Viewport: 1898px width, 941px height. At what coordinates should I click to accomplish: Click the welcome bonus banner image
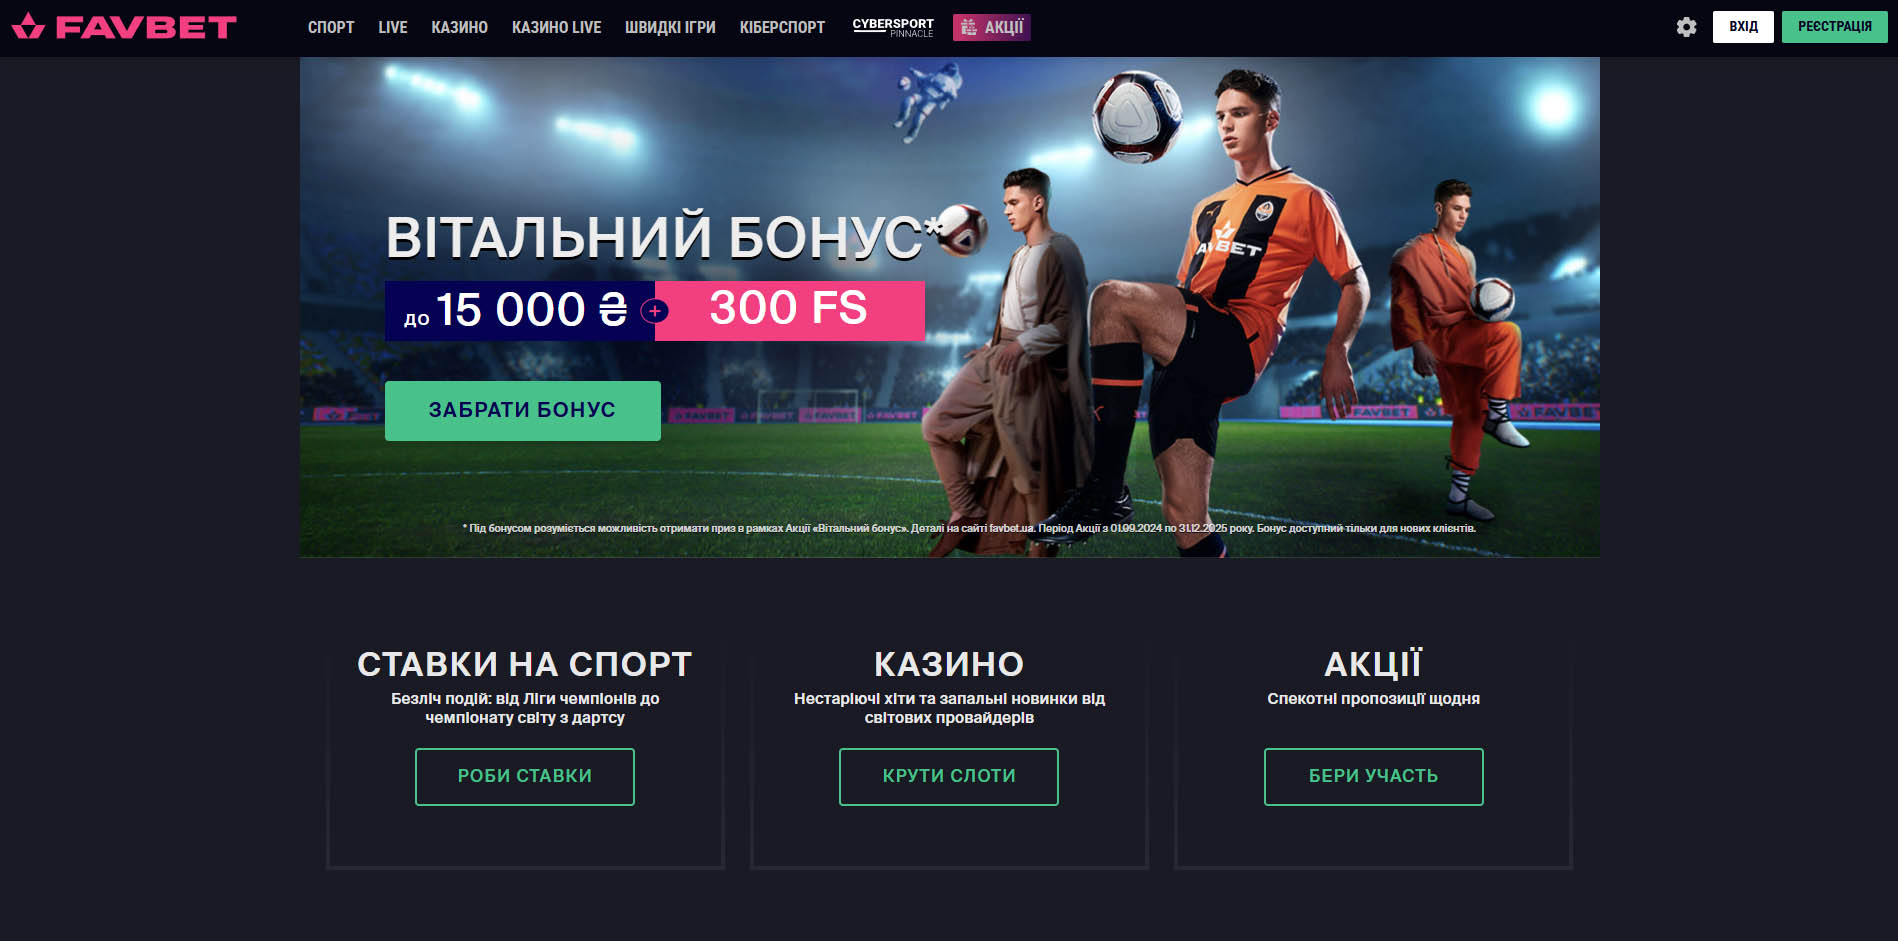pos(950,307)
